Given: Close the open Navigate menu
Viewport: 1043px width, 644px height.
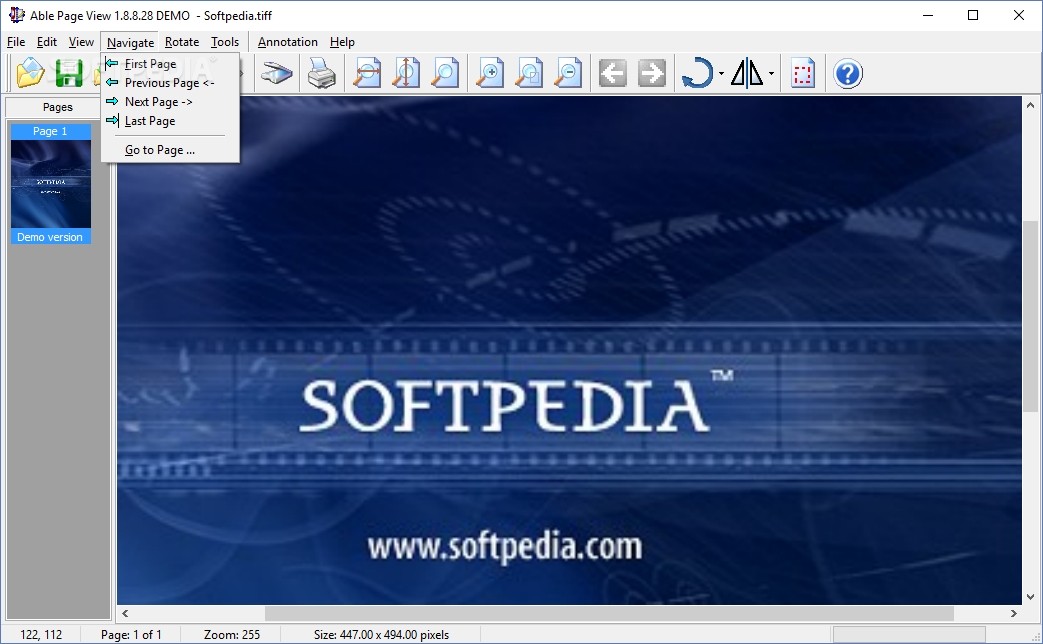Looking at the screenshot, I should coord(130,42).
